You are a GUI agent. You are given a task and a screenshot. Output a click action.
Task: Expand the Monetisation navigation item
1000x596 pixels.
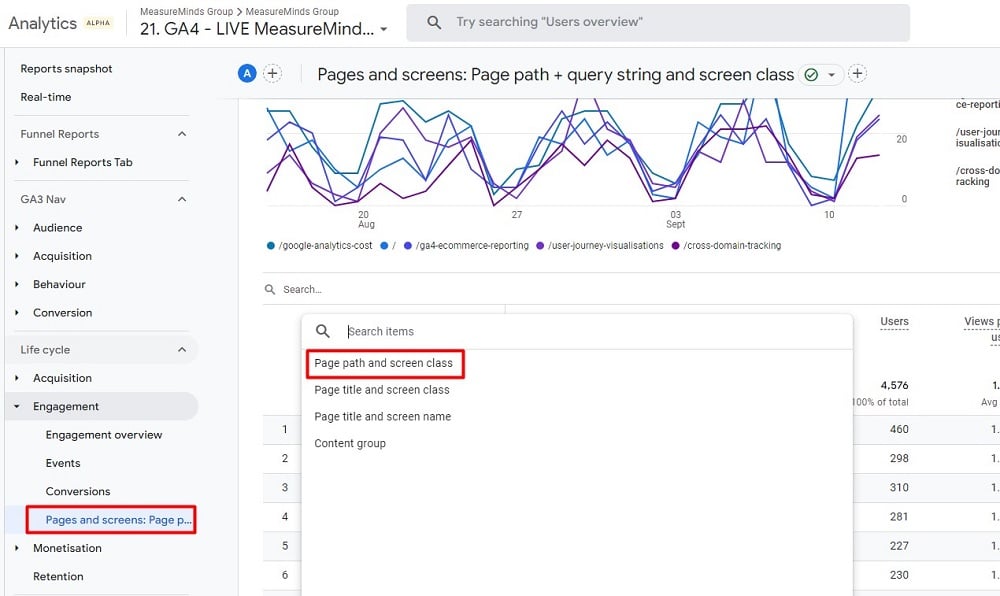tap(66, 548)
